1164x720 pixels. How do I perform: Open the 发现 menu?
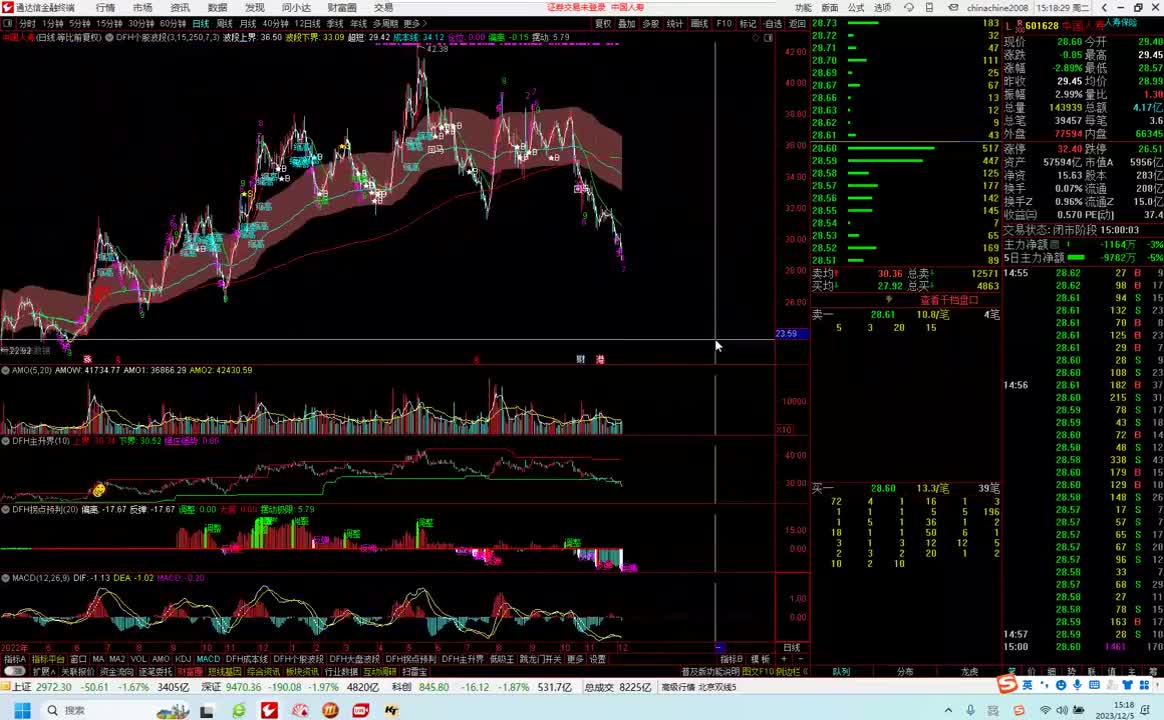pos(255,7)
